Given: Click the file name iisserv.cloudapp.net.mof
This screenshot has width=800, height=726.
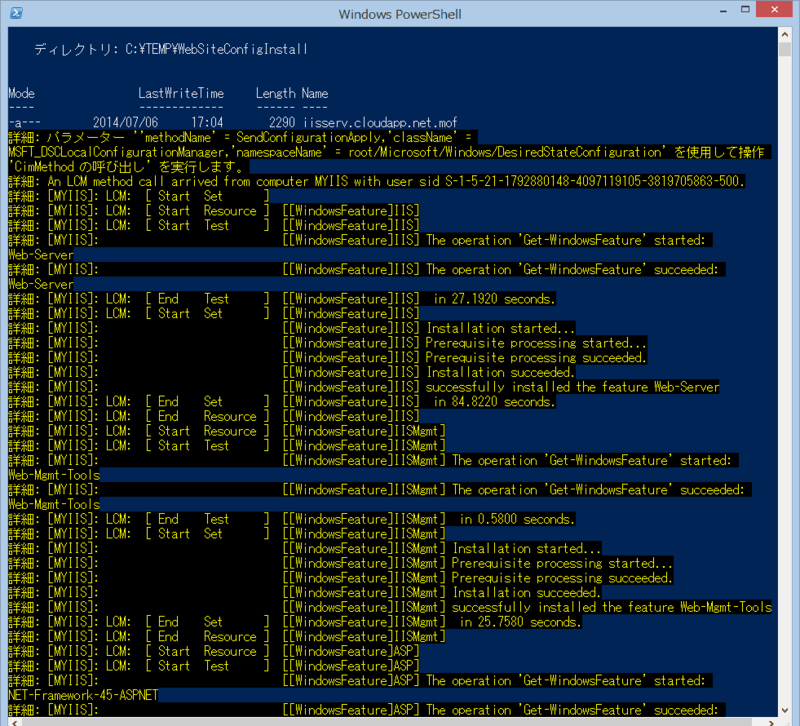Looking at the screenshot, I should tap(380, 122).
